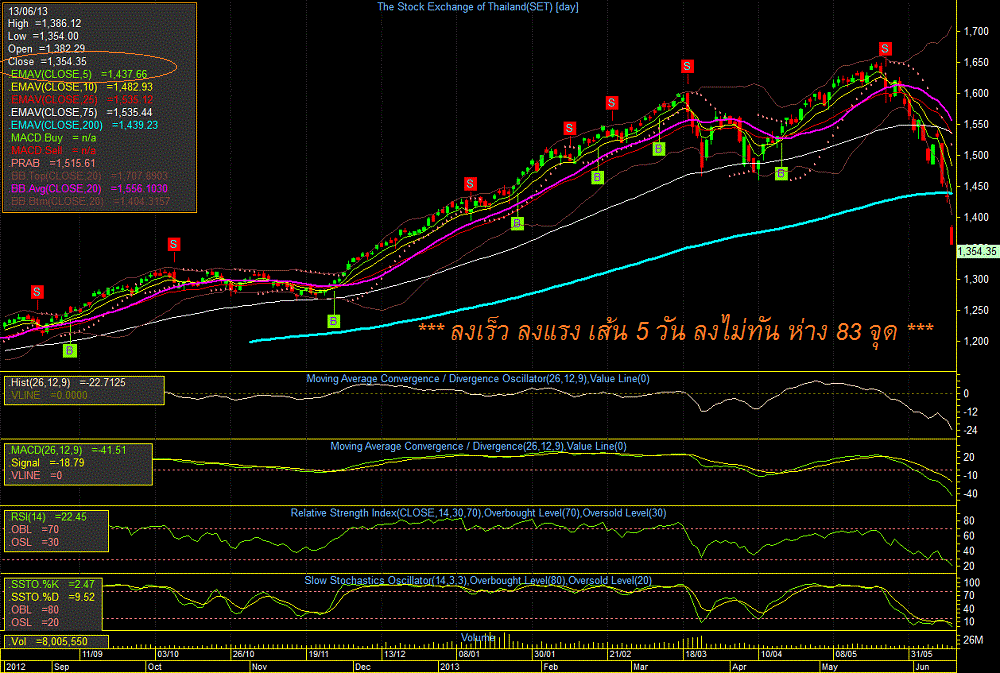Click the date 13/06/13 in the info box
Image resolution: width=1000 pixels, height=673 pixels.
[x=28, y=11]
